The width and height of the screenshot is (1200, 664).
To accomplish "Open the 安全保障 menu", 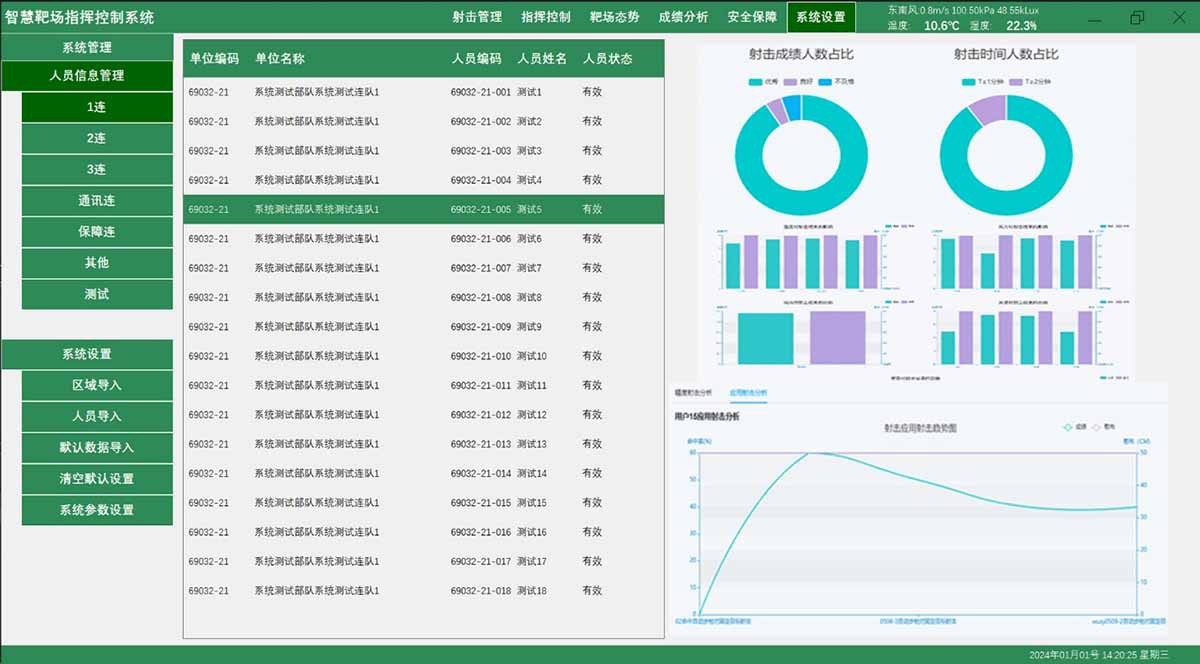I will coord(752,17).
